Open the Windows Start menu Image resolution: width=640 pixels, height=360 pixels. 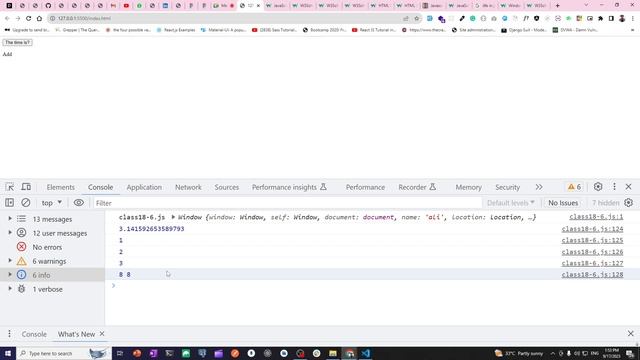8,353
